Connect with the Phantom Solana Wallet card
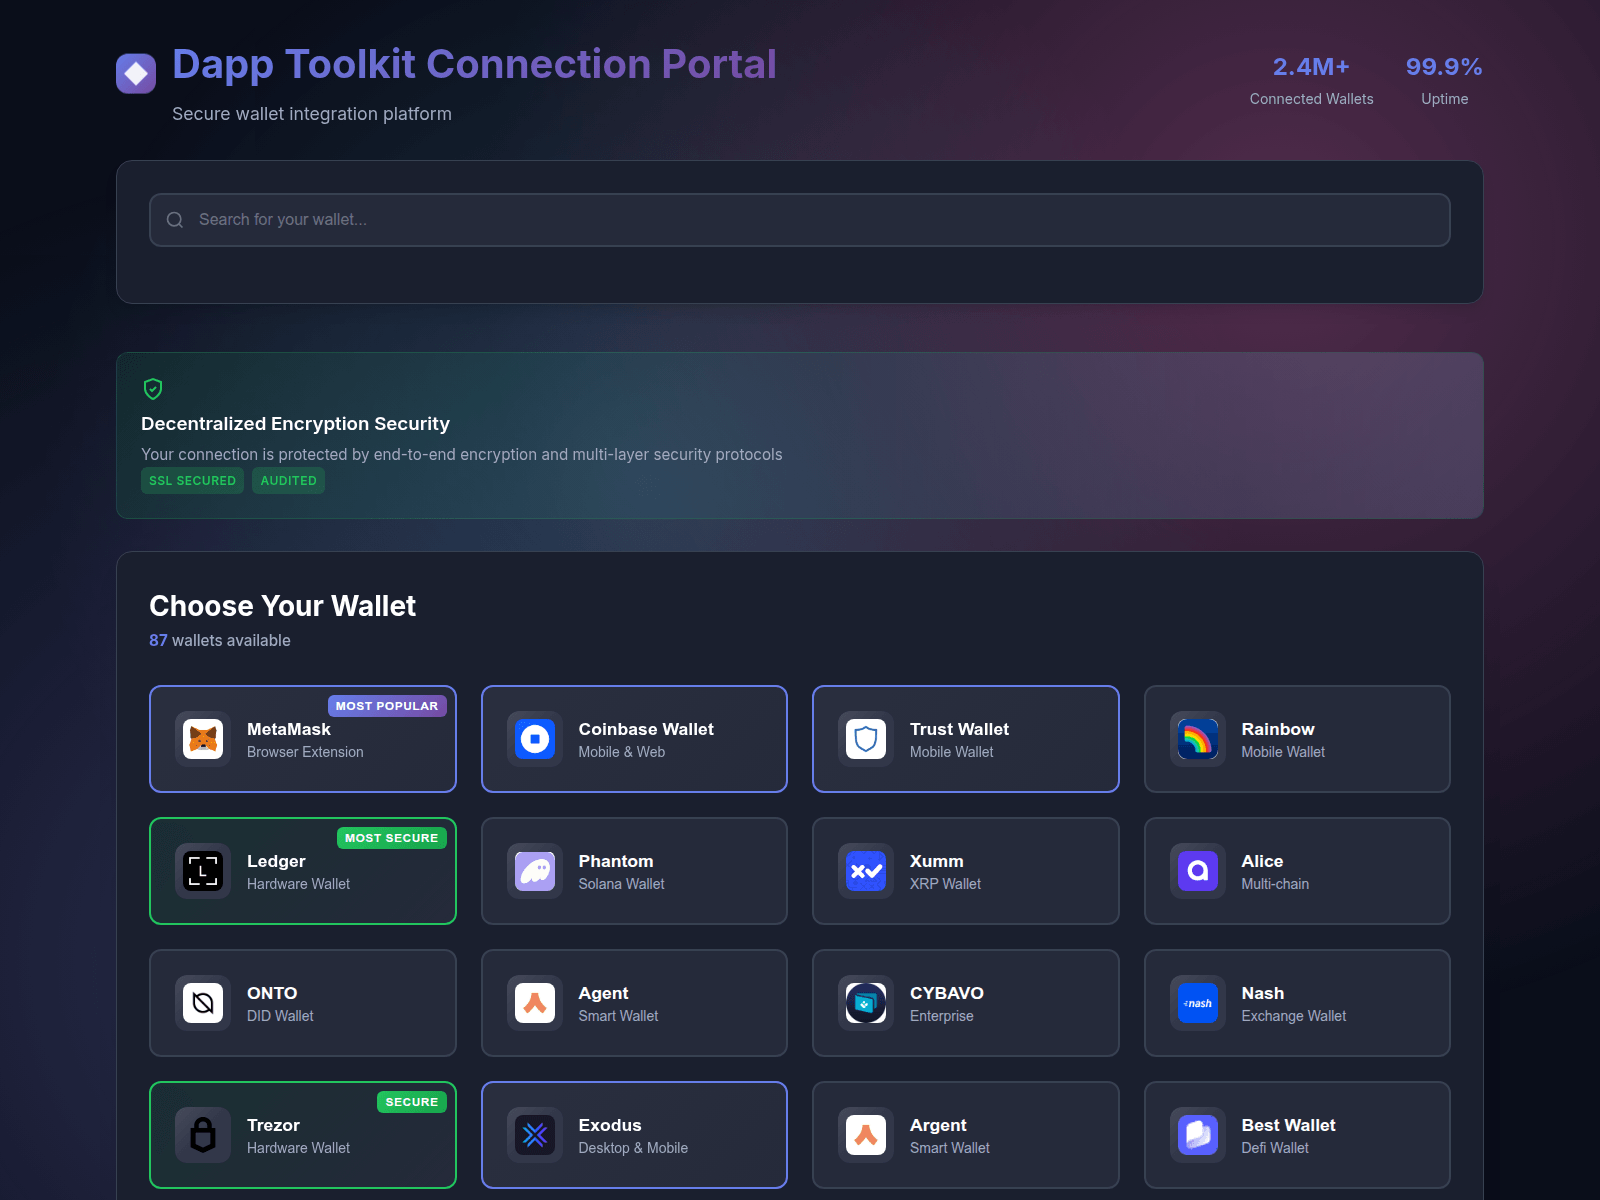The height and width of the screenshot is (1200, 1600). [634, 871]
